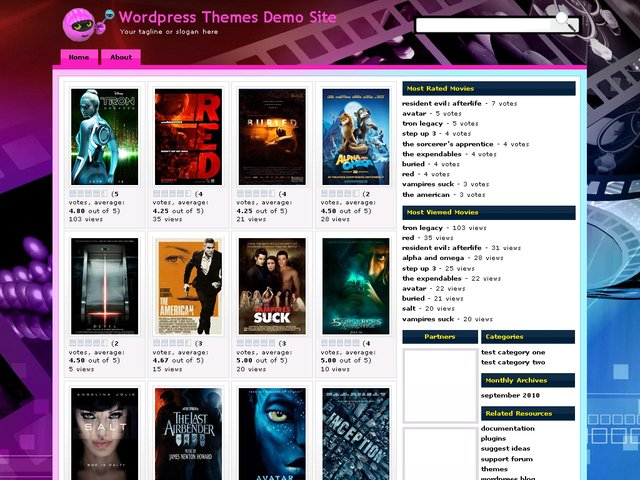
Task: Open the 'documentation' resource link
Action: (x=507, y=429)
